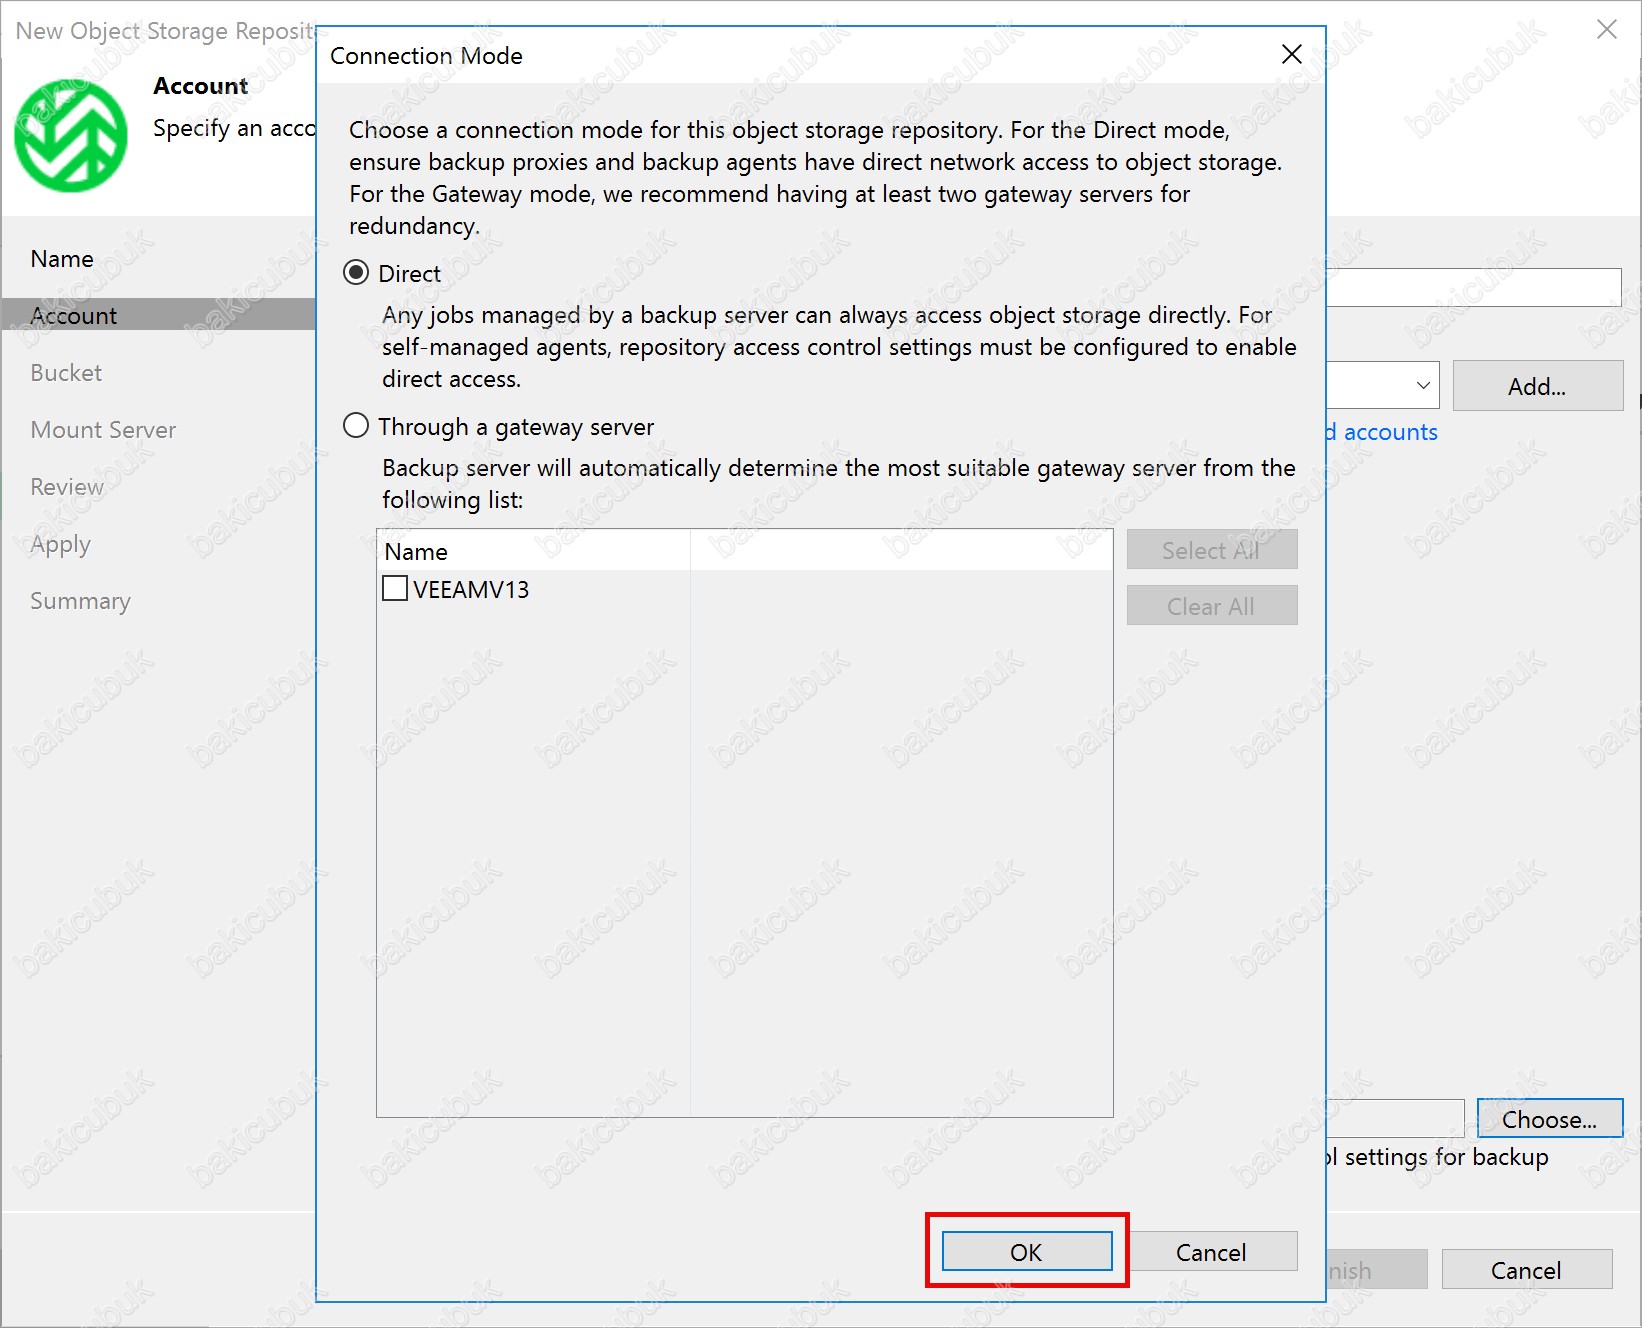Cancel the Connection Mode dialog
1642x1328 pixels.
[x=1210, y=1252]
